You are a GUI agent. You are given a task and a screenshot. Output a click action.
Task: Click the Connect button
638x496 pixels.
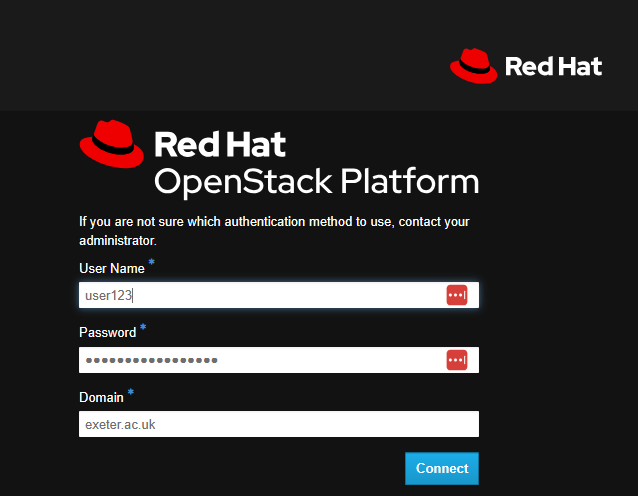(x=442, y=468)
